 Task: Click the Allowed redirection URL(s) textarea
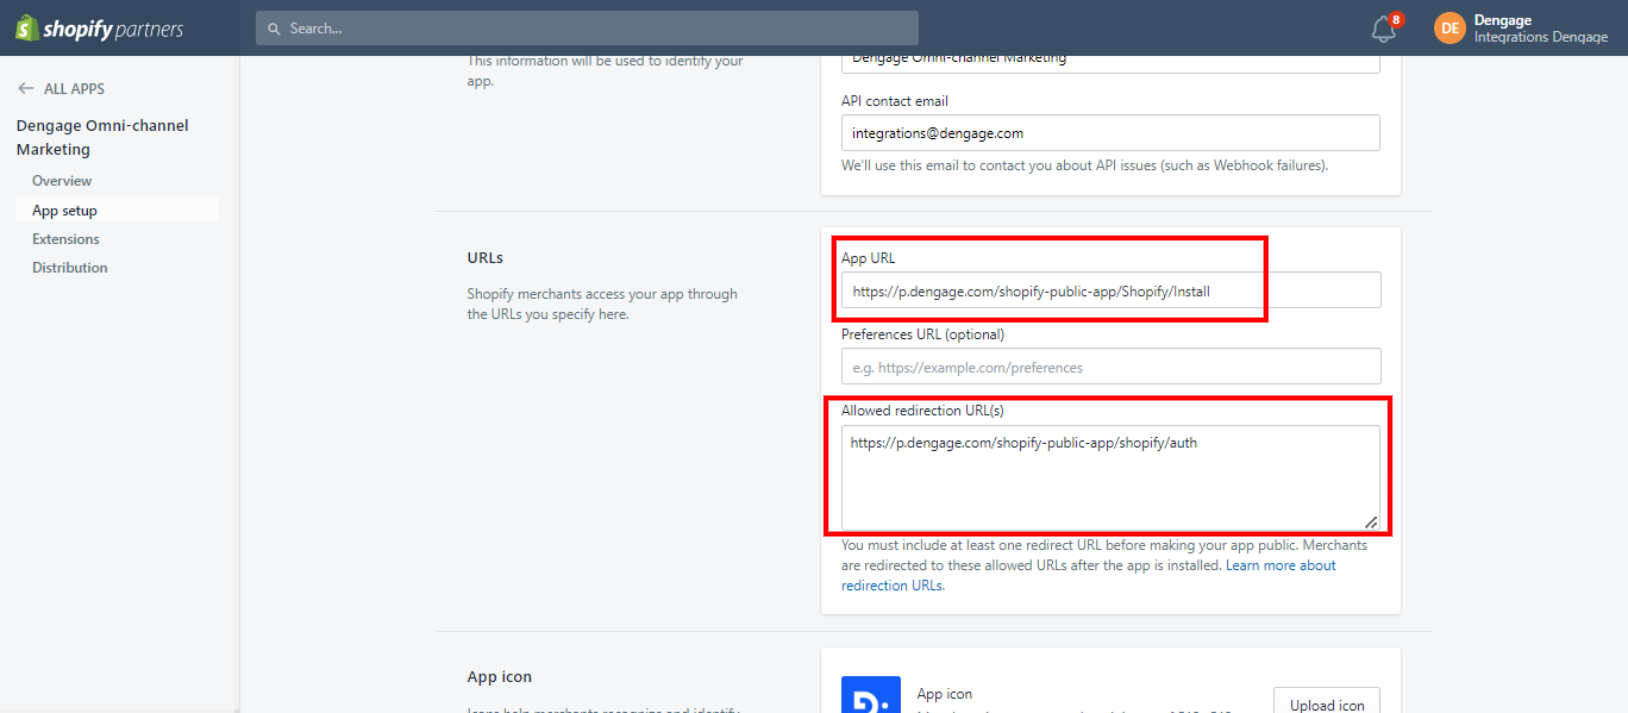(1110, 478)
